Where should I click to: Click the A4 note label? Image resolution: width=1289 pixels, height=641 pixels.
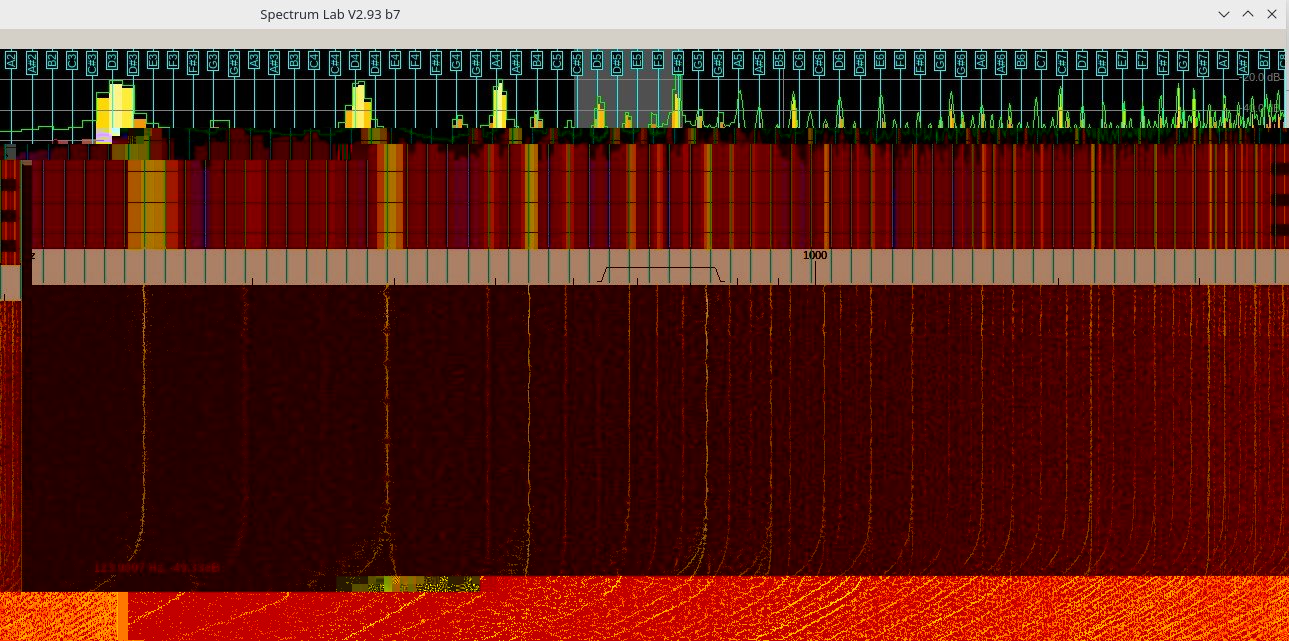[x=496, y=61]
